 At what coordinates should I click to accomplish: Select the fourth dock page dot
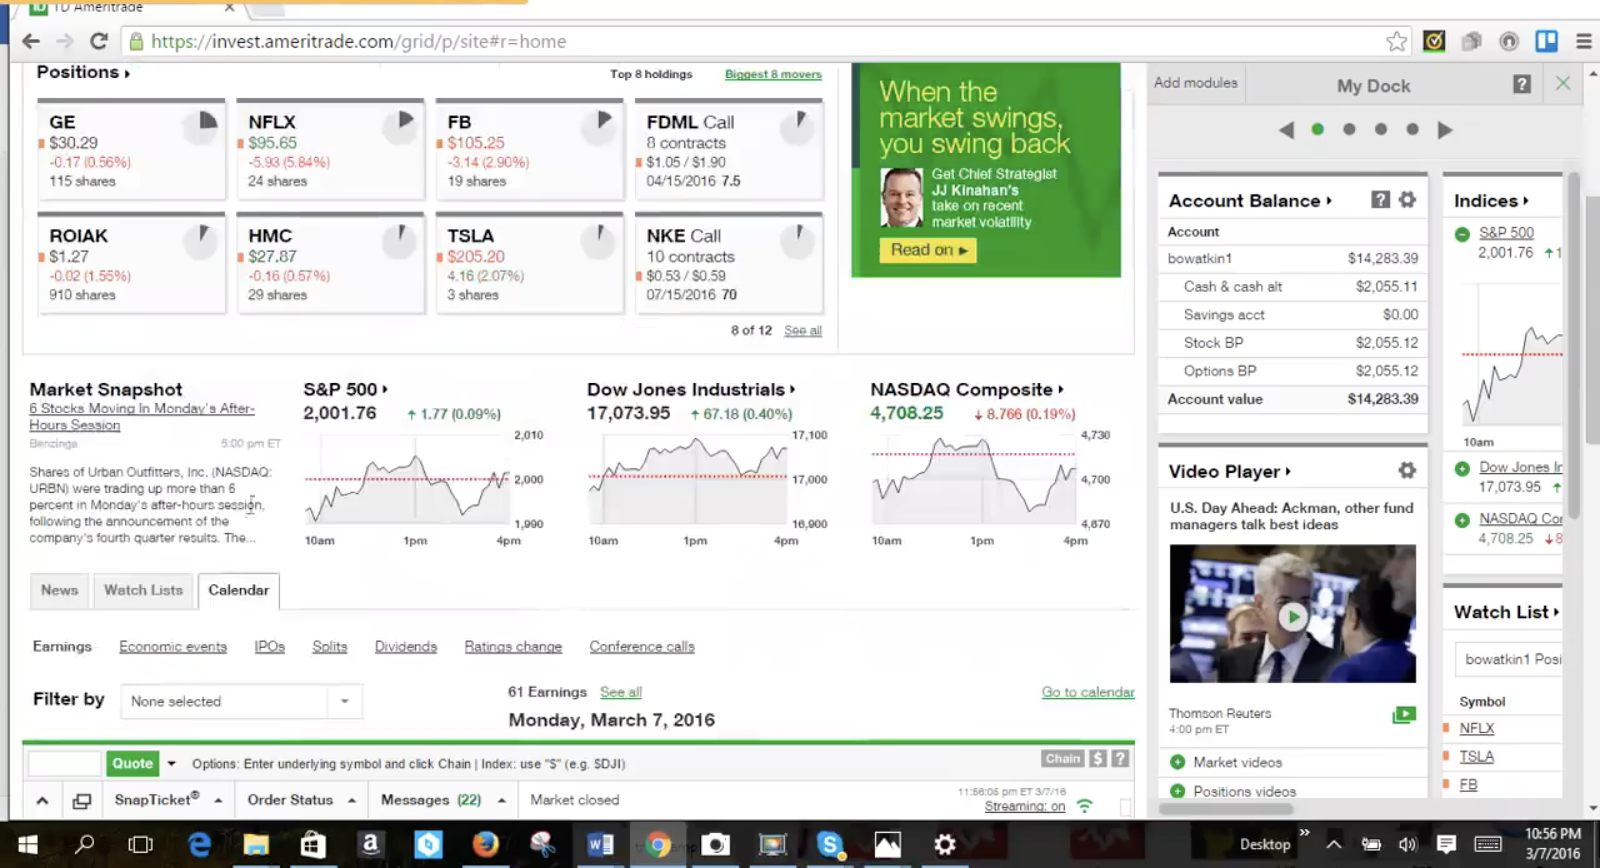[x=1412, y=129]
